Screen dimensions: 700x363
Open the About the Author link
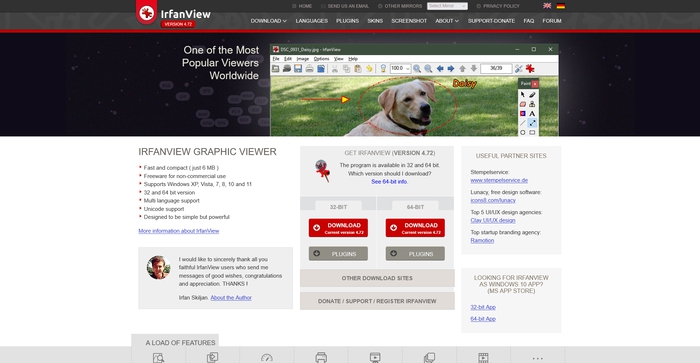[x=231, y=298]
